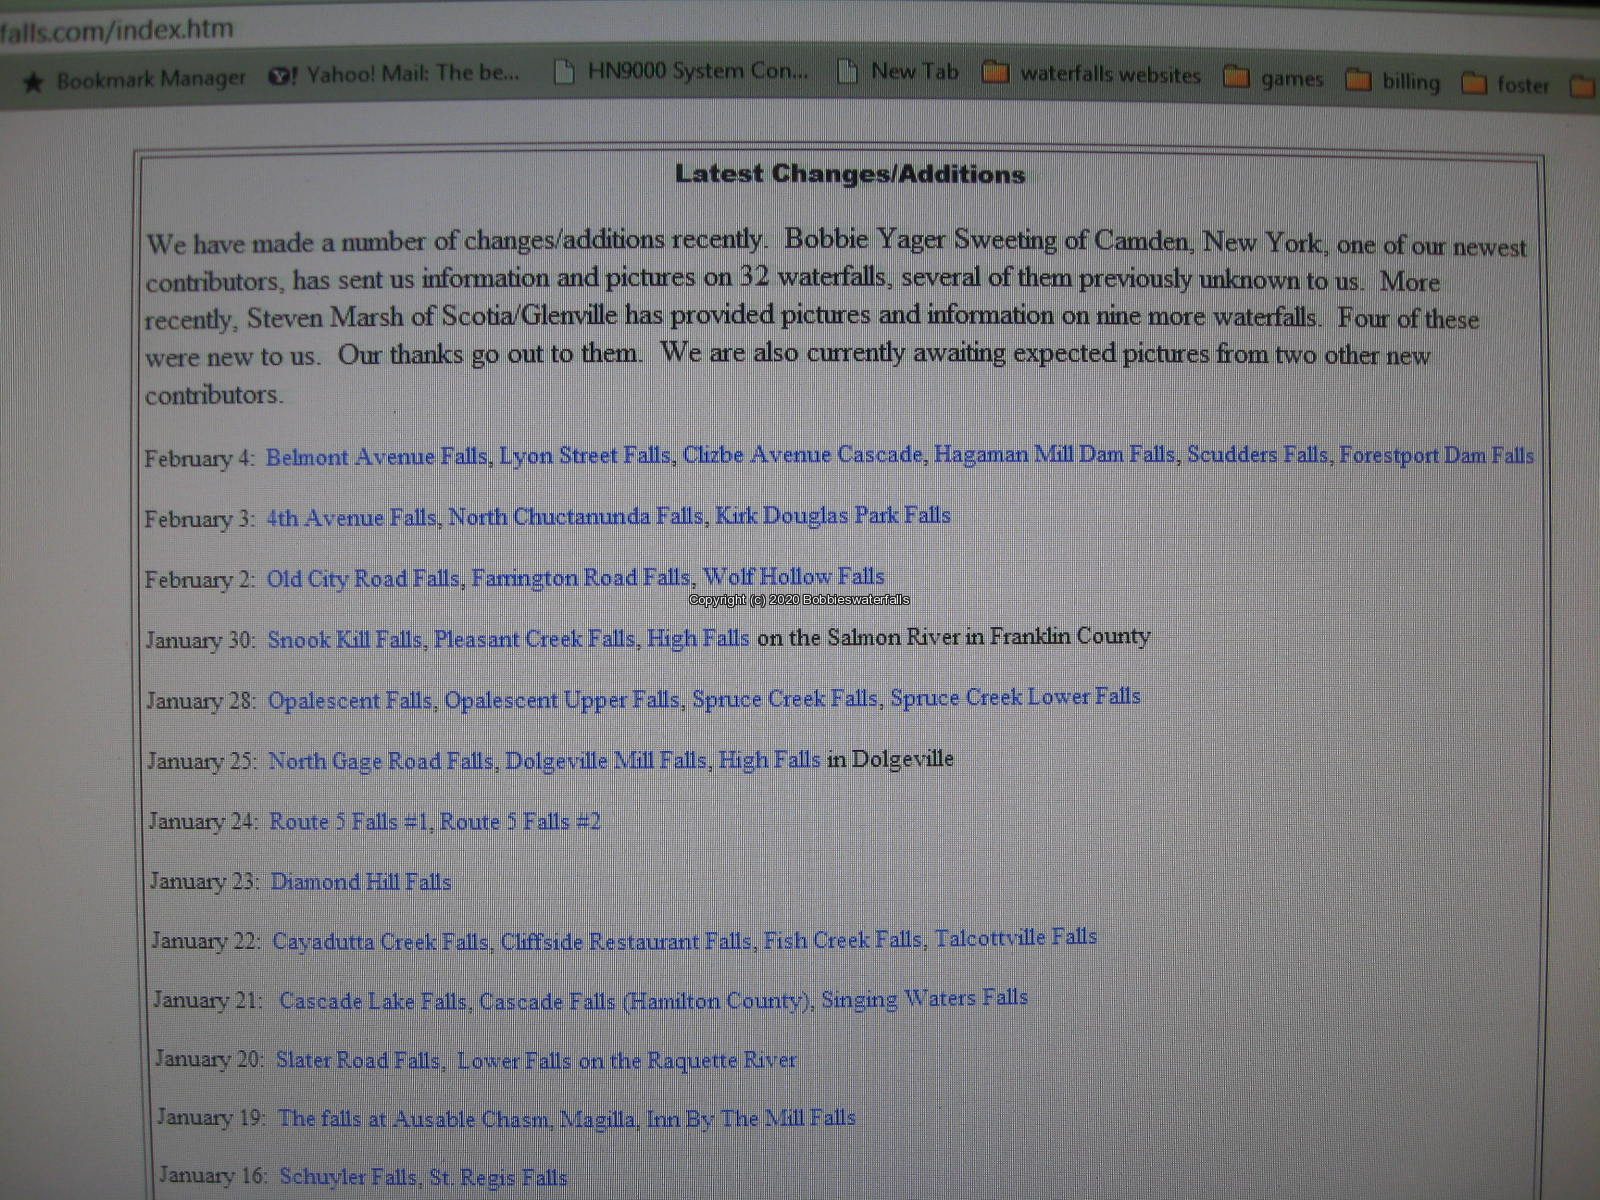
Task: Open Old City Road Falls link
Action: click(x=363, y=578)
